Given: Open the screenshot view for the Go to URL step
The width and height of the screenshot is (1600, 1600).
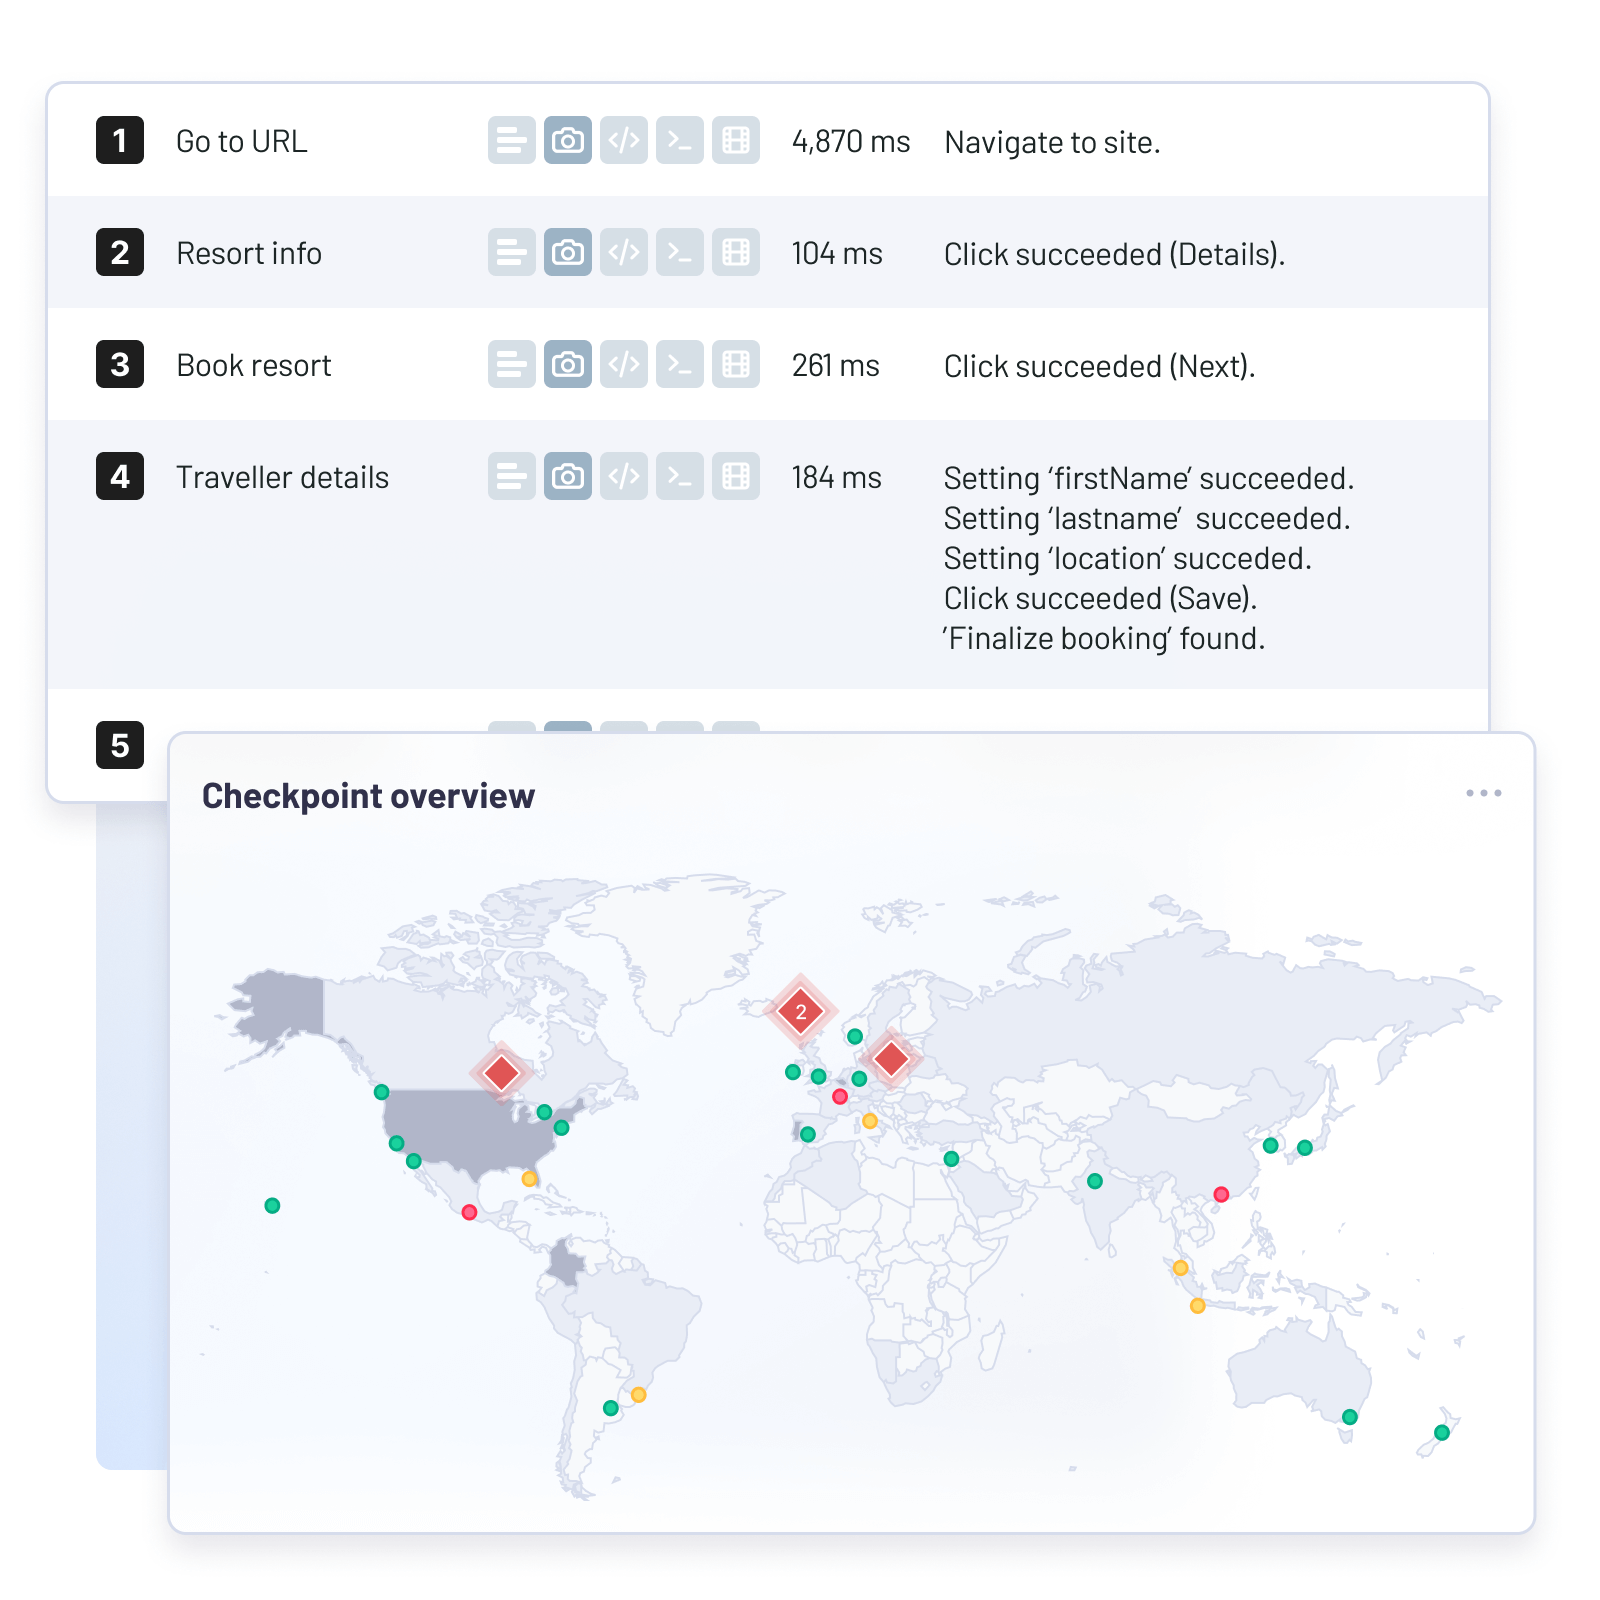Looking at the screenshot, I should pos(567,141).
